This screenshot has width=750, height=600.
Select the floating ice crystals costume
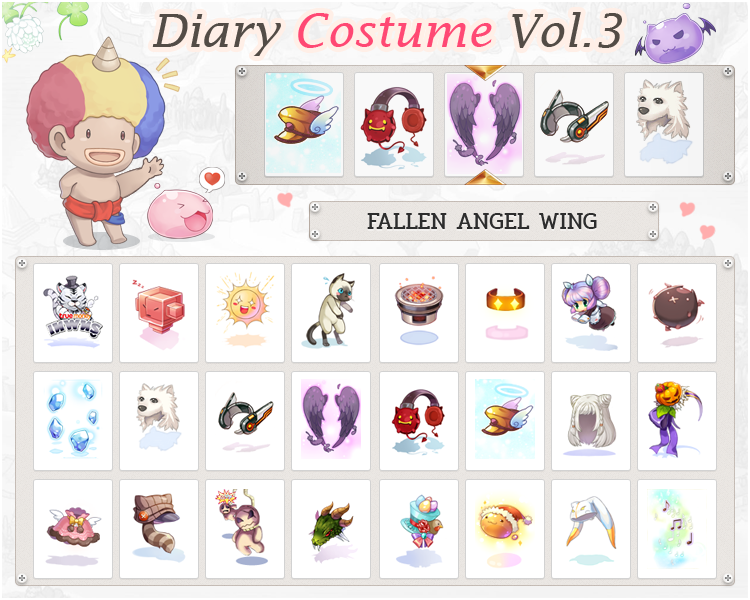coord(73,421)
